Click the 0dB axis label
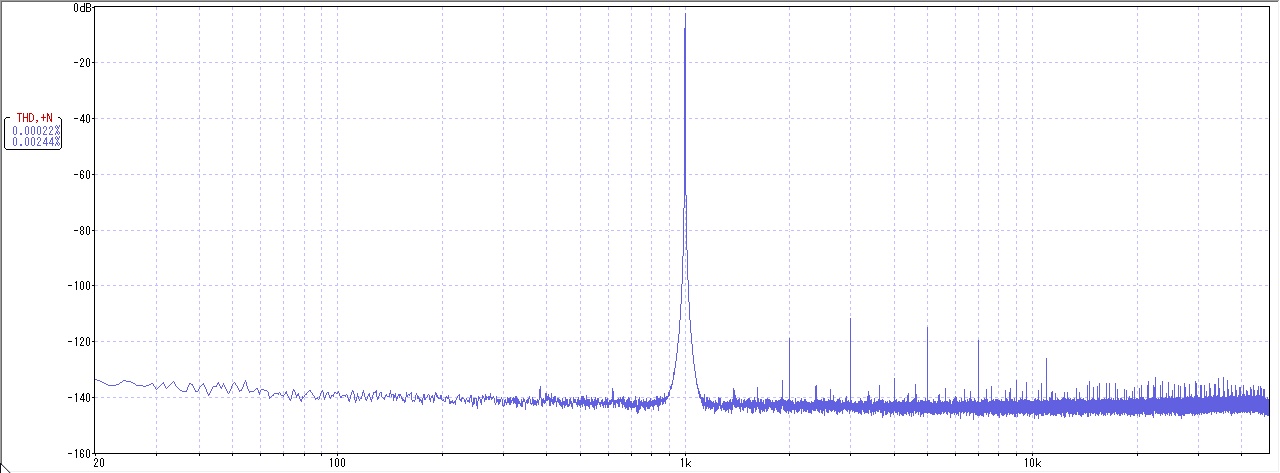 click(84, 8)
